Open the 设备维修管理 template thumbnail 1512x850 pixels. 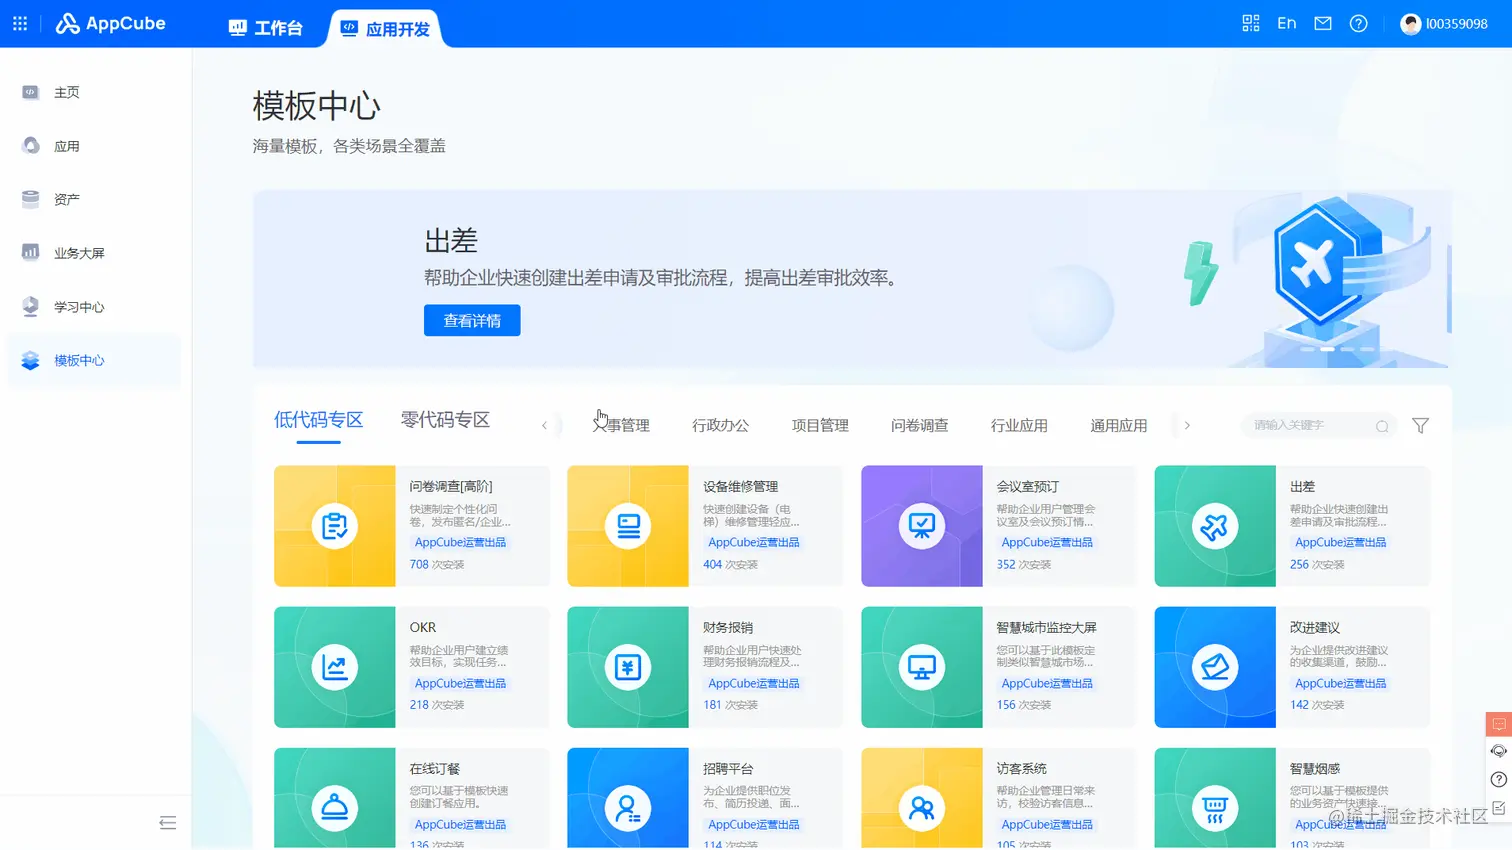(628, 526)
